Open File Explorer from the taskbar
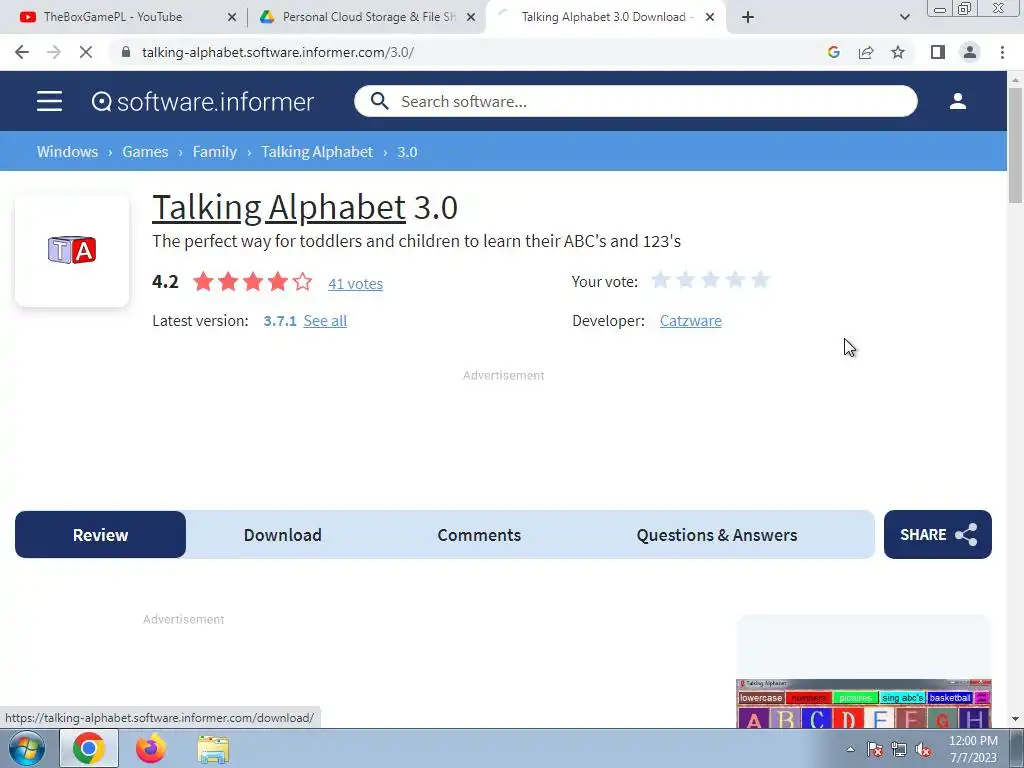Screen dimensions: 1024x768 tap(213, 750)
